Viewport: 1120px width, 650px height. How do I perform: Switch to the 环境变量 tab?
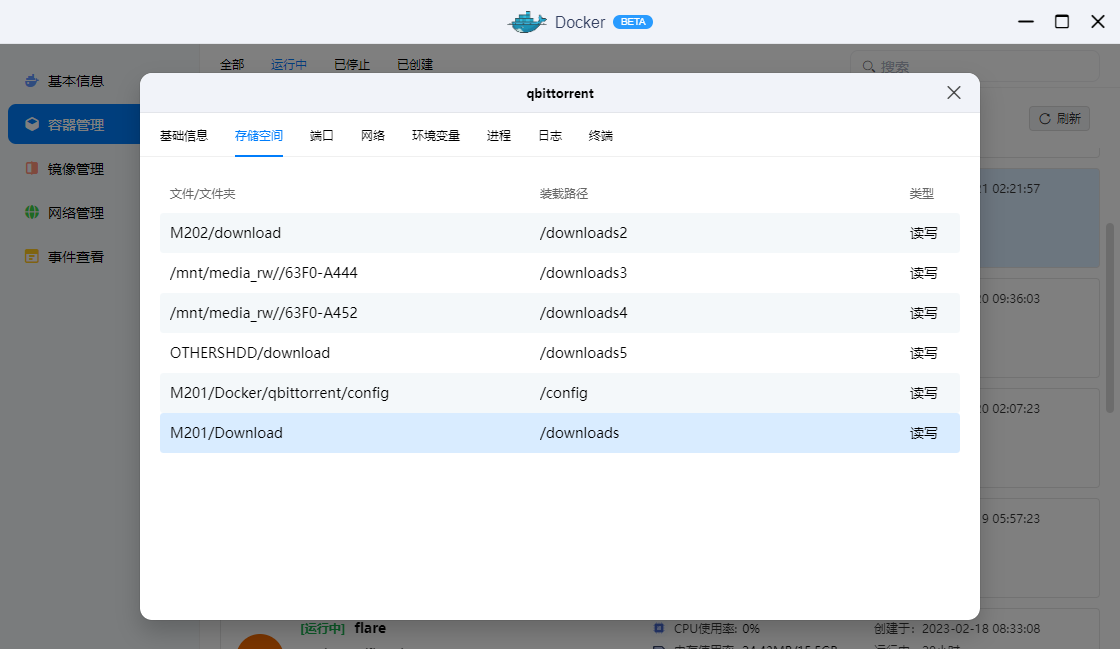[436, 136]
